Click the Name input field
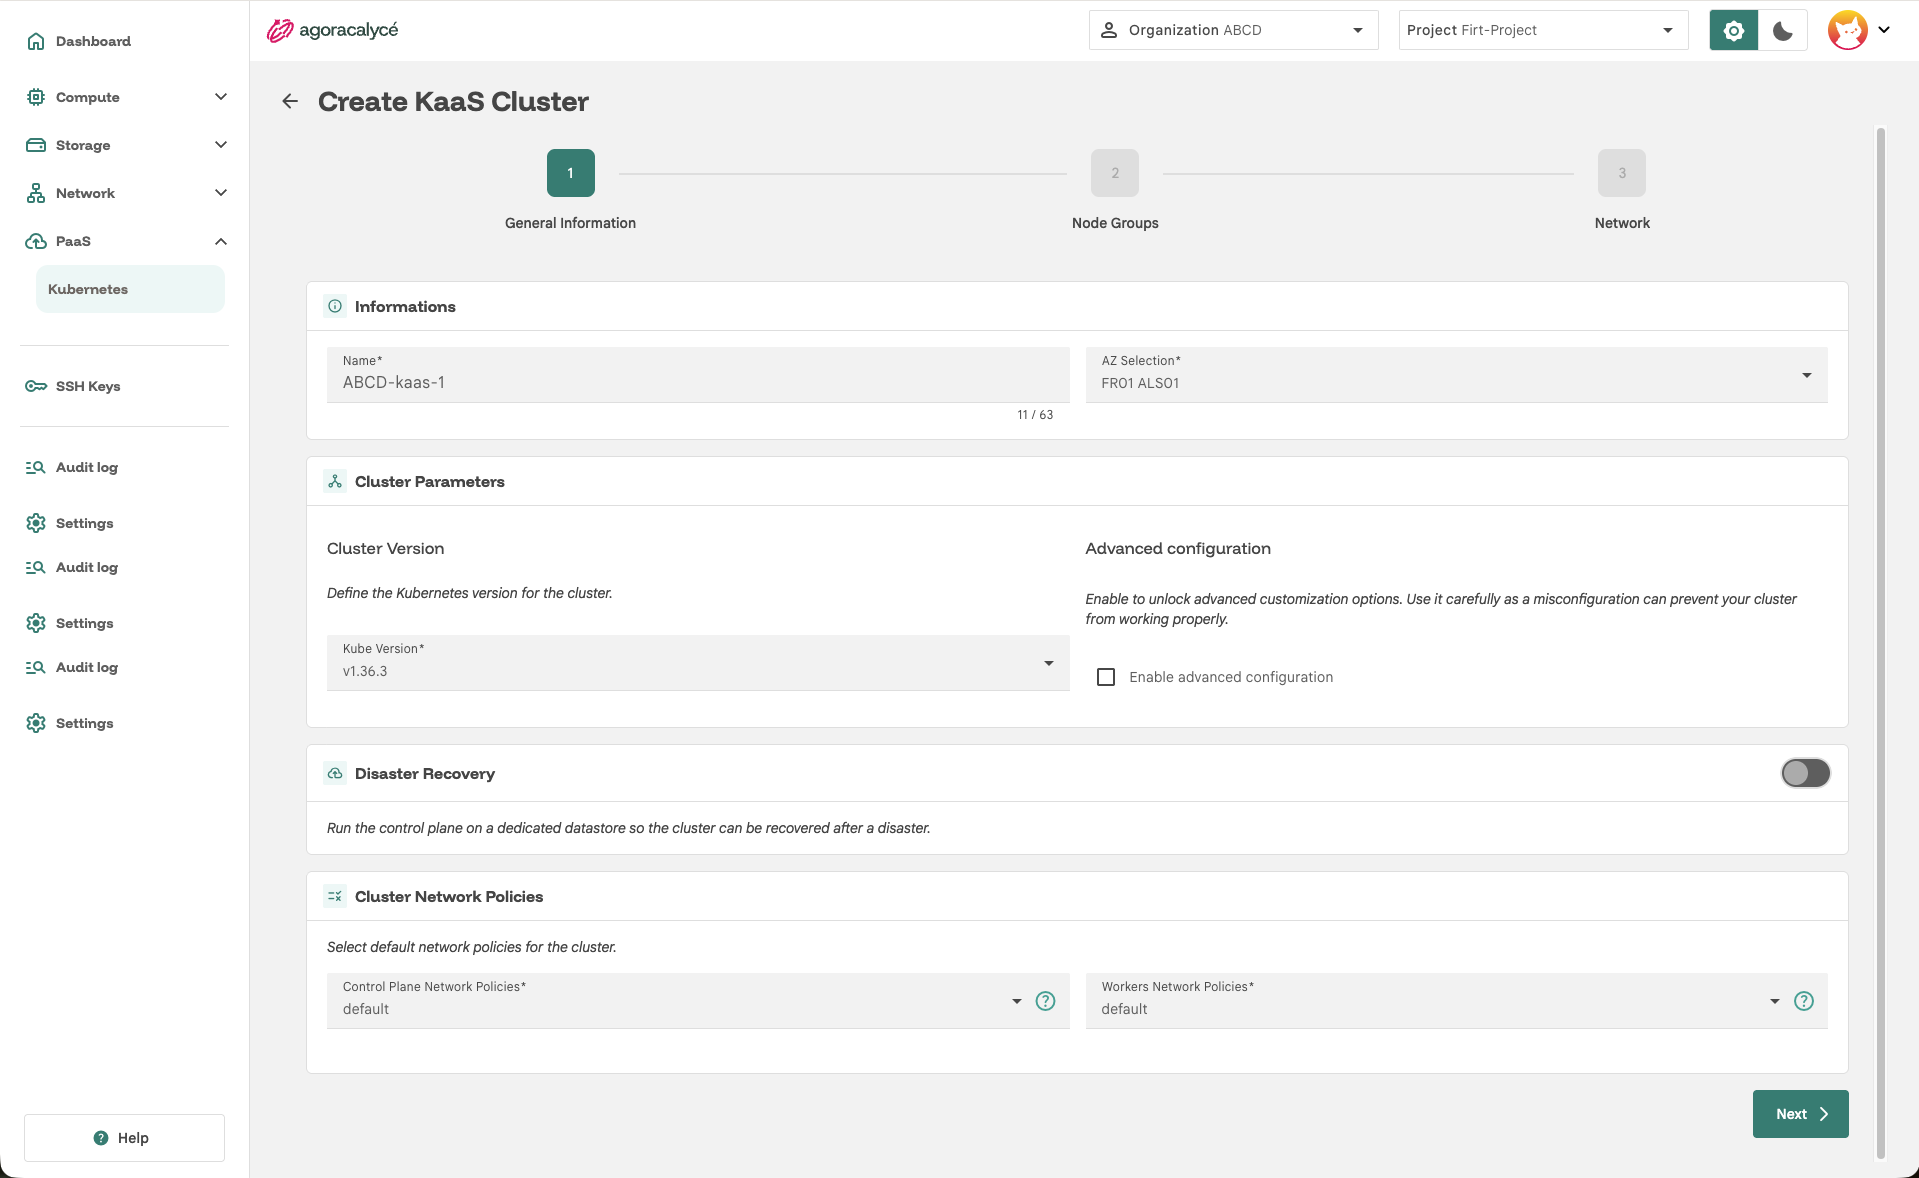Image resolution: width=1919 pixels, height=1178 pixels. [698, 375]
